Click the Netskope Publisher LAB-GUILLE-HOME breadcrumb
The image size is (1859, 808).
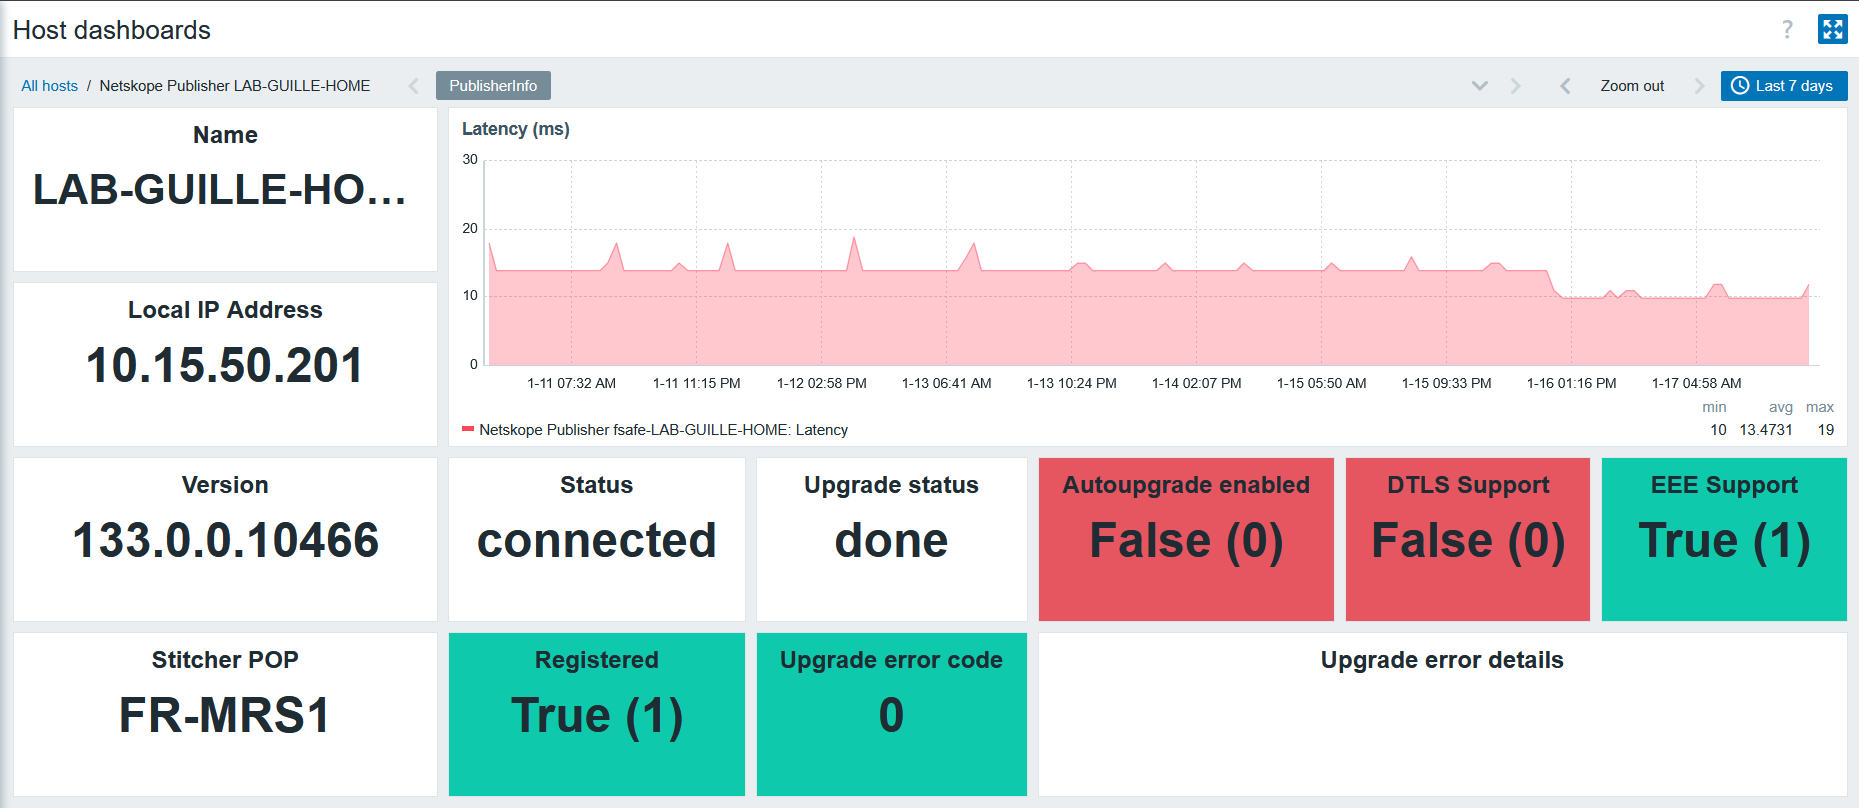point(235,86)
